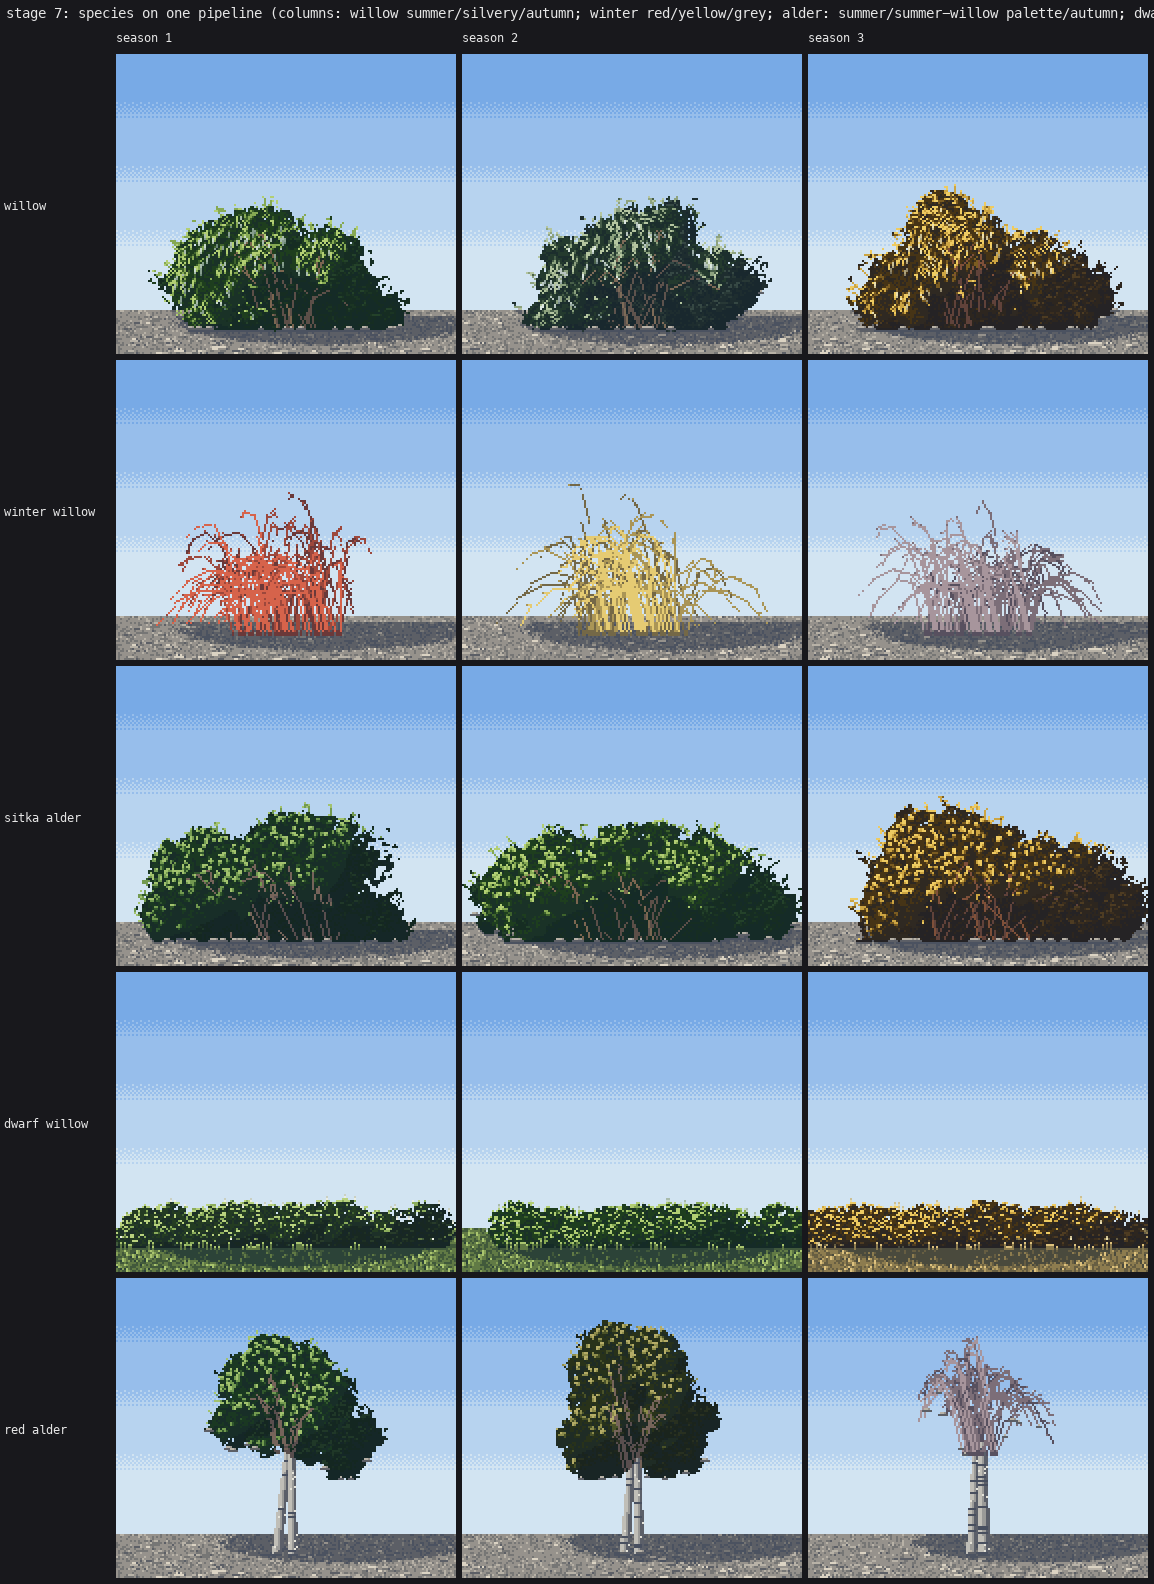The height and width of the screenshot is (1584, 1154).
Task: Click the willow season 1 thumbnail
Action: (x=286, y=204)
